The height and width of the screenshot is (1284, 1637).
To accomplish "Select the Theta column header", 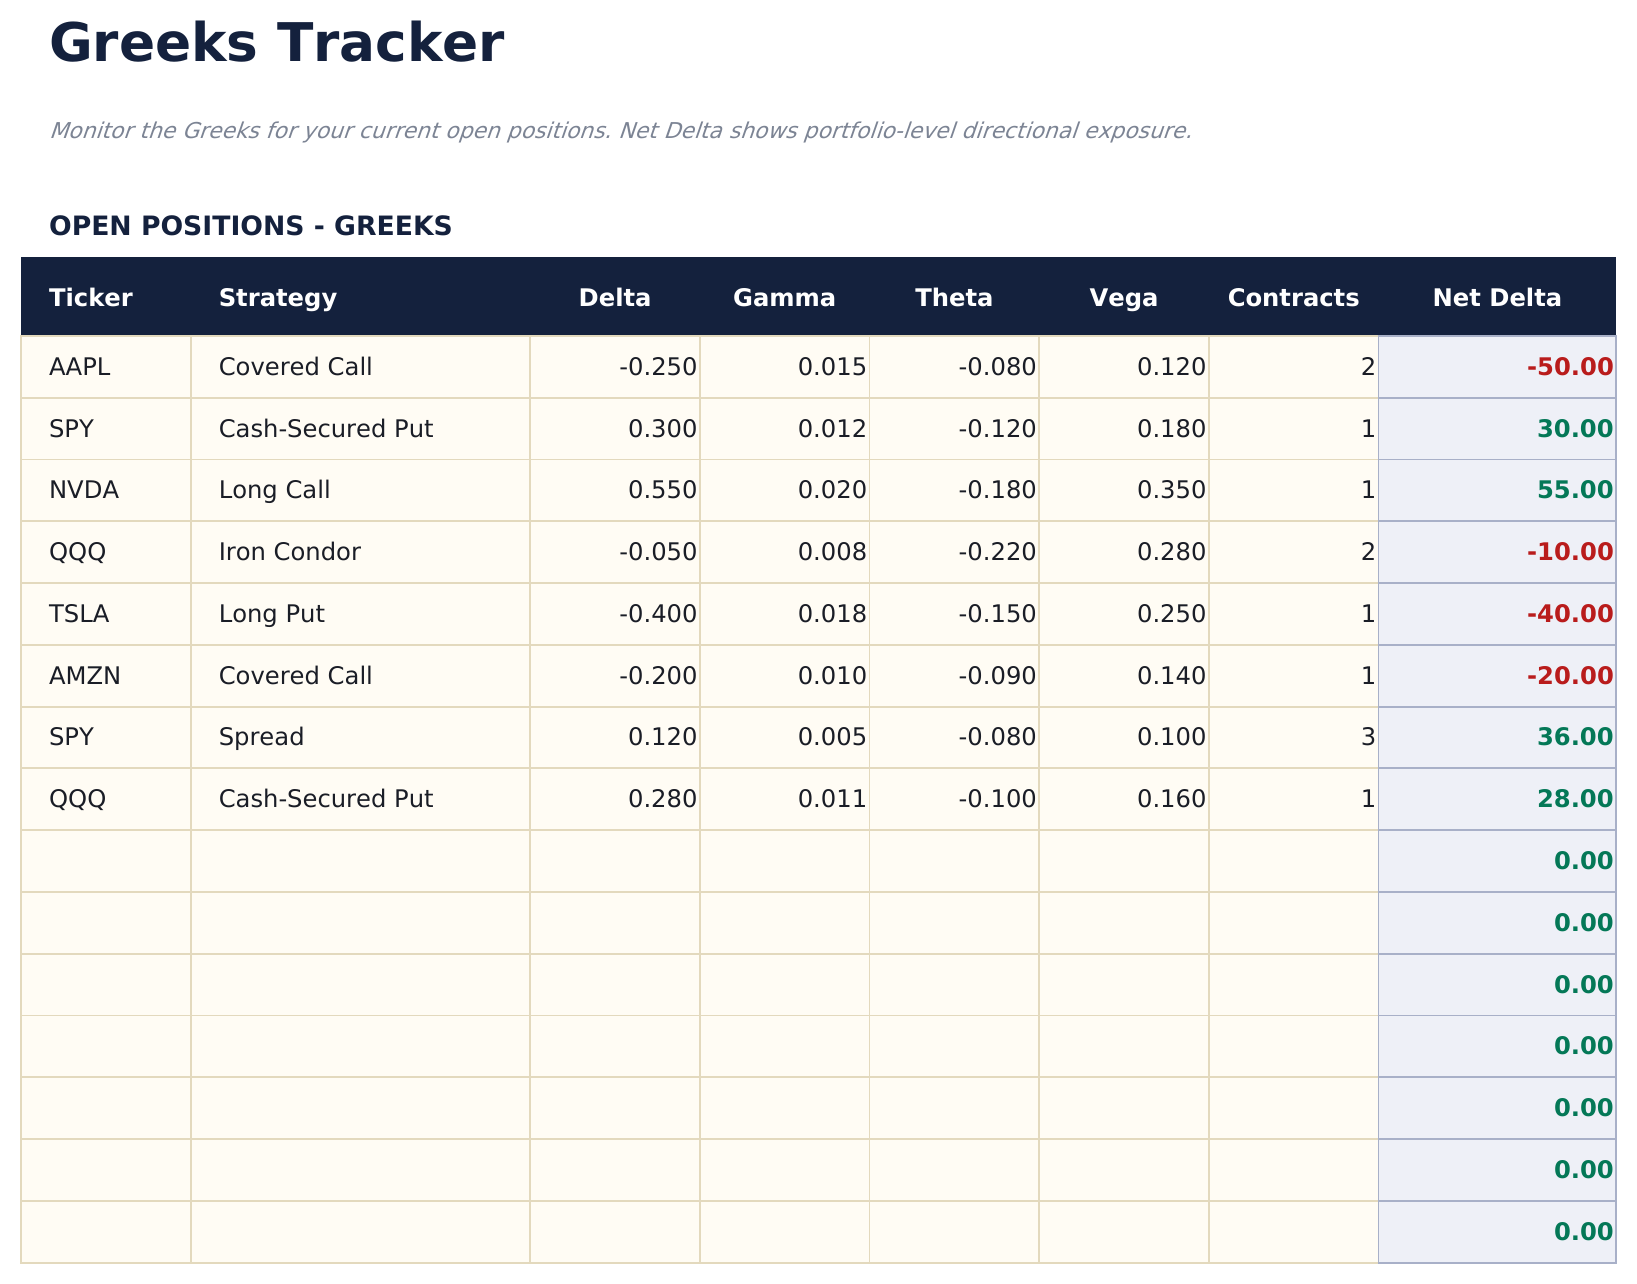I will 953,297.
